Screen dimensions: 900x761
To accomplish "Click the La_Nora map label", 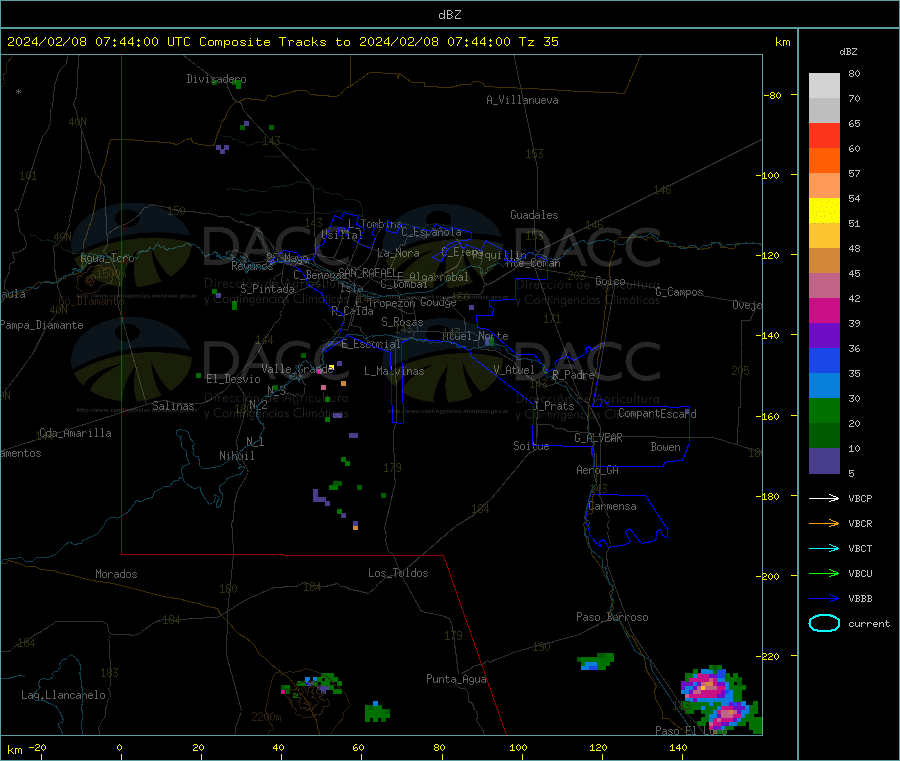I will pyautogui.click(x=398, y=253).
